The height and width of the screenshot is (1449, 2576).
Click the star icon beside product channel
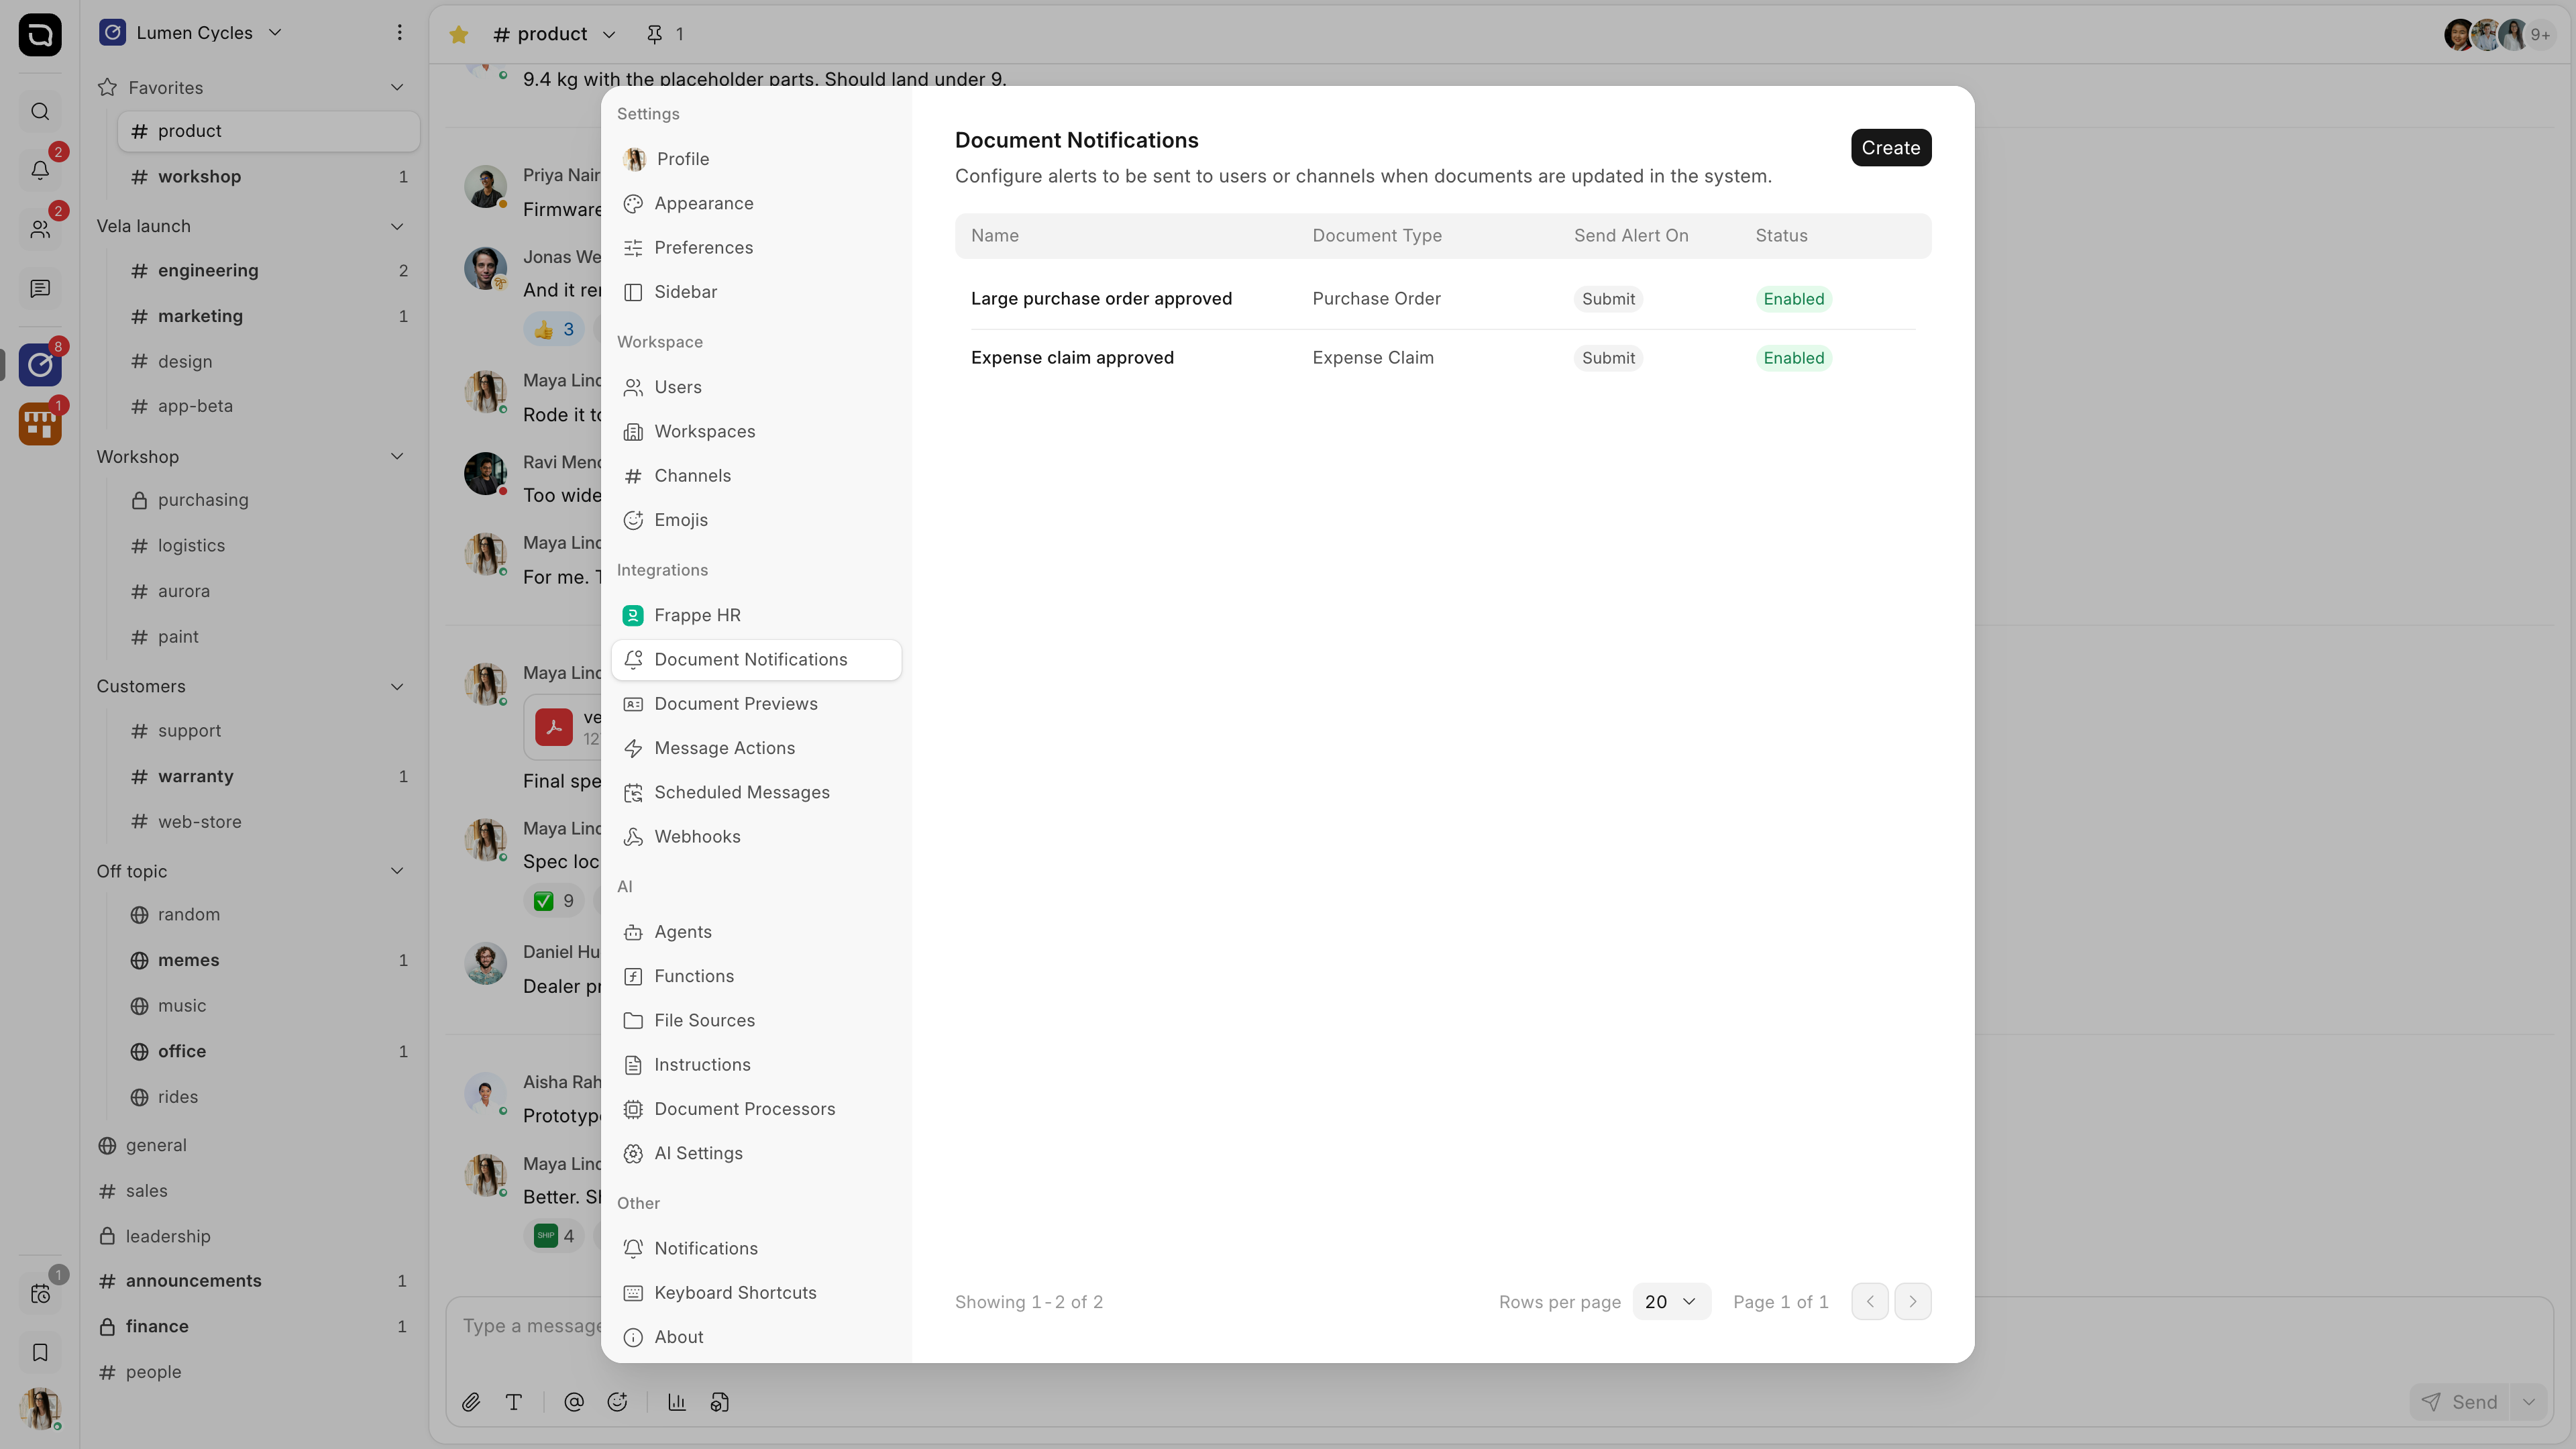coord(459,34)
